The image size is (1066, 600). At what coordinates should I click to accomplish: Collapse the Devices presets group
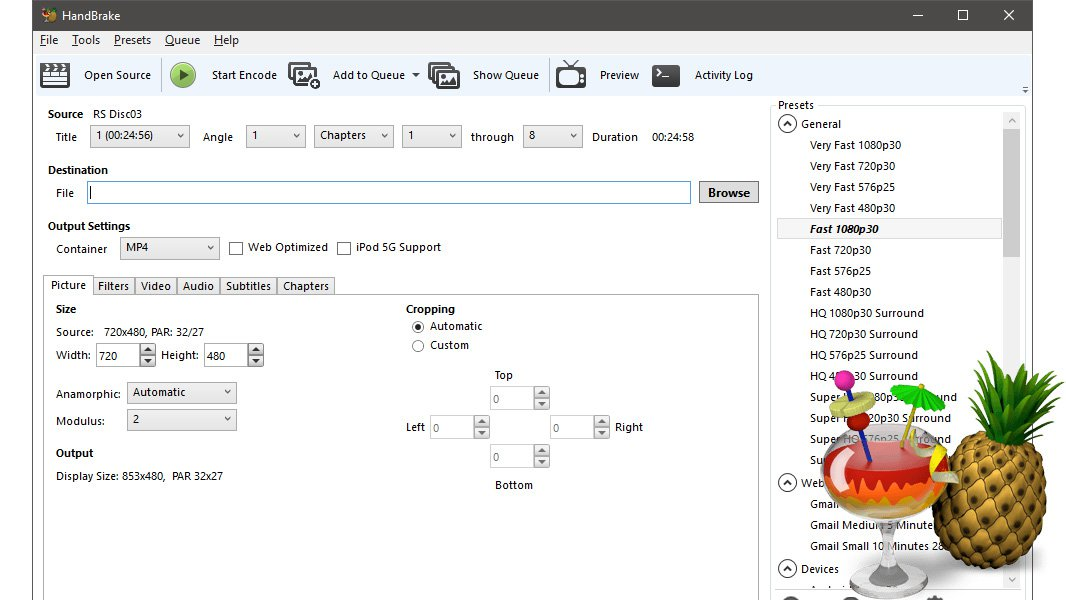click(x=787, y=569)
